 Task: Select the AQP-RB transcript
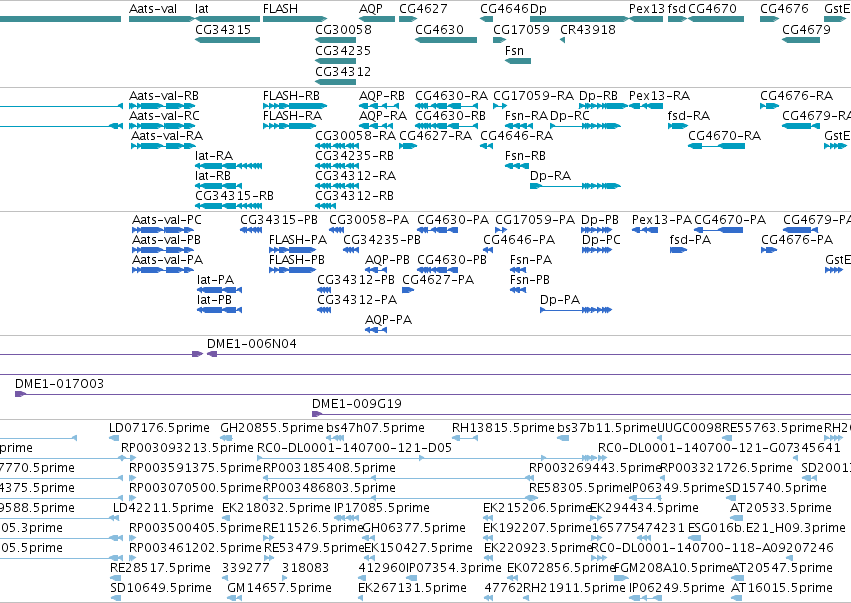[379, 106]
